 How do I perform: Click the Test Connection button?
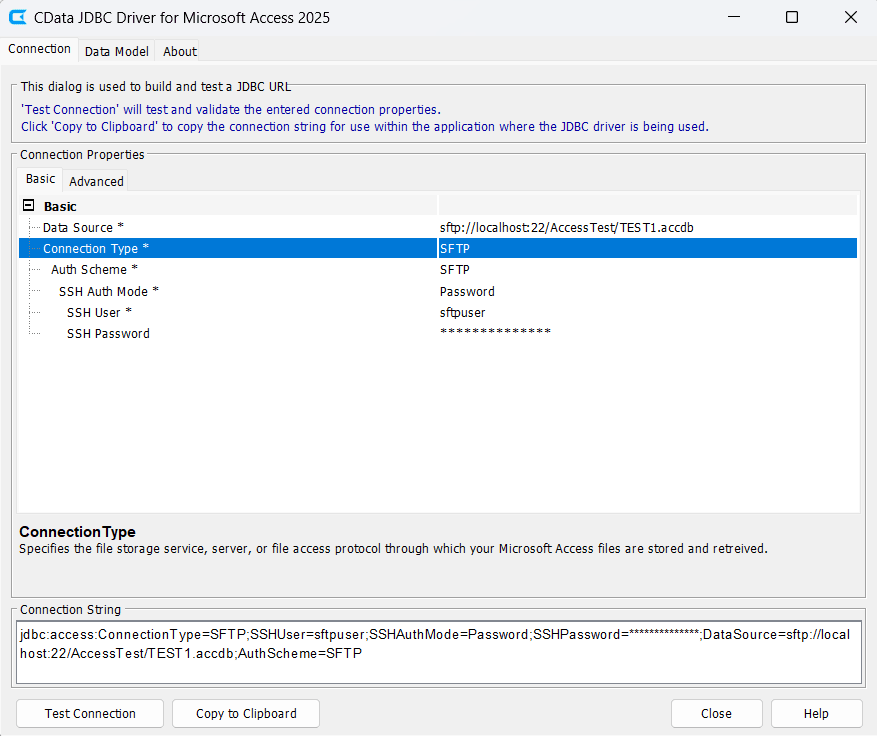pyautogui.click(x=90, y=713)
